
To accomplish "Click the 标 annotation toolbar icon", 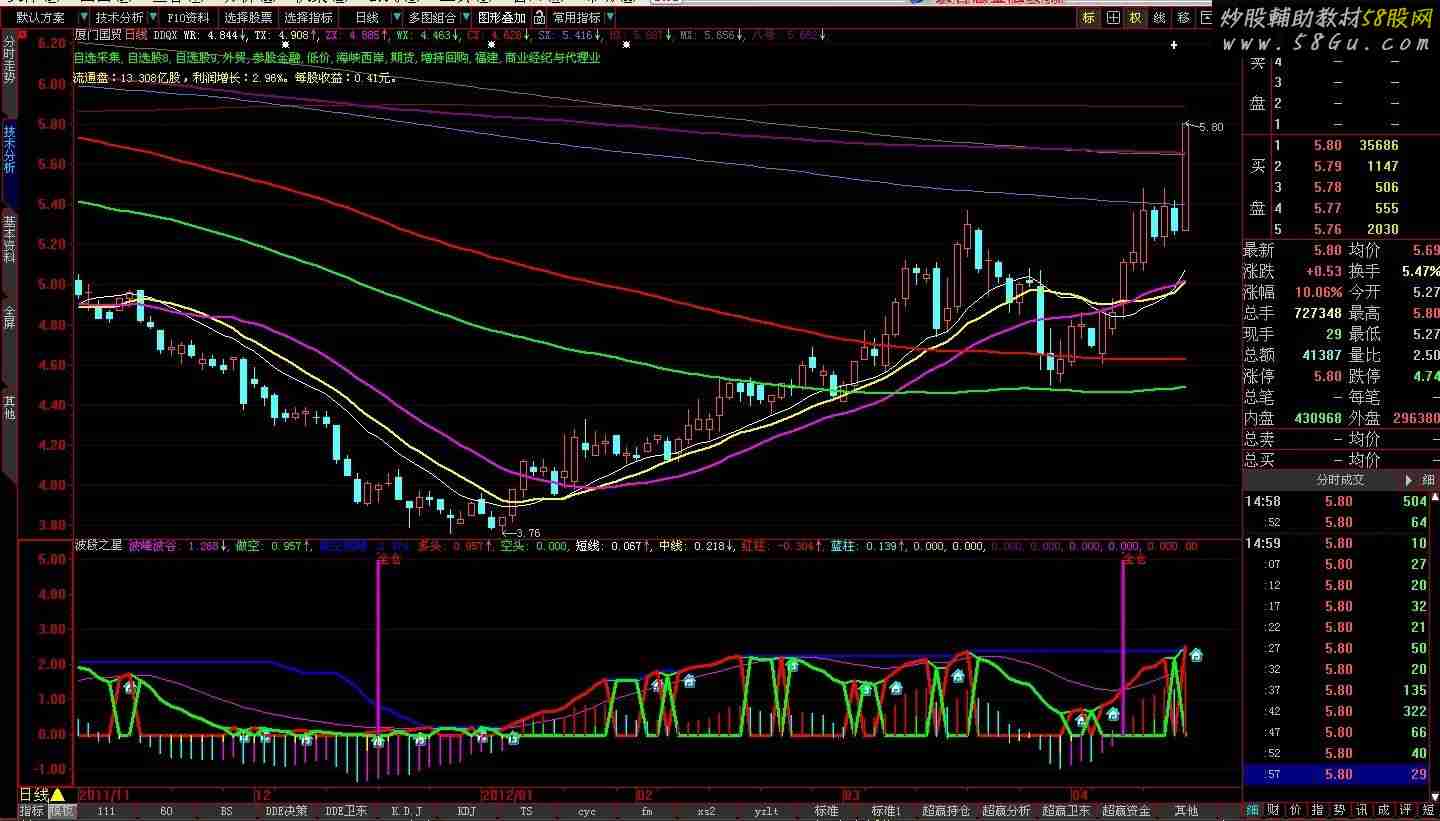I will coord(1089,18).
